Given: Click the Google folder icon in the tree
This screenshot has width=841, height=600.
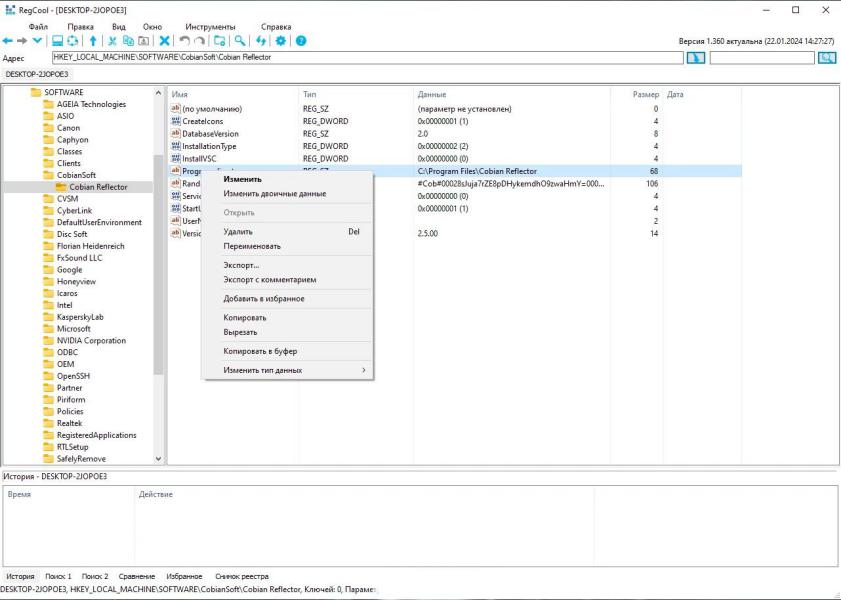Looking at the screenshot, I should click(x=48, y=270).
